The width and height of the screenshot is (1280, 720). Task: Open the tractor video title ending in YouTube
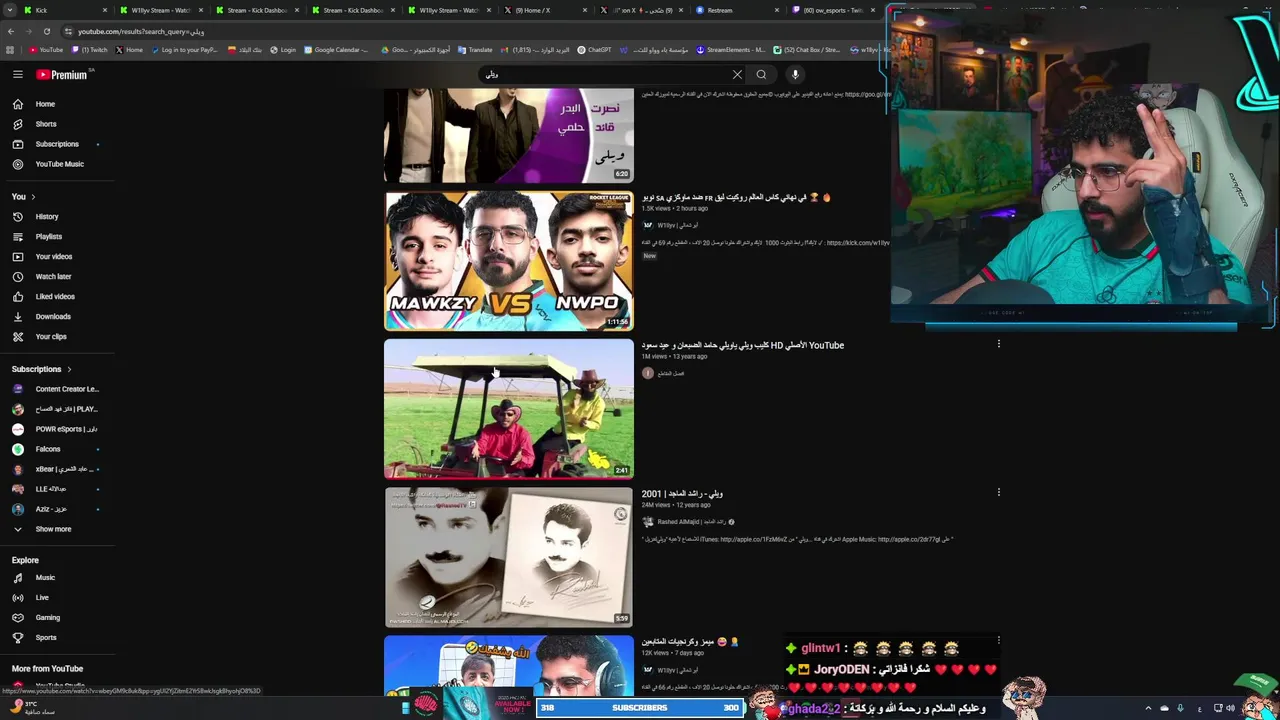pos(743,346)
